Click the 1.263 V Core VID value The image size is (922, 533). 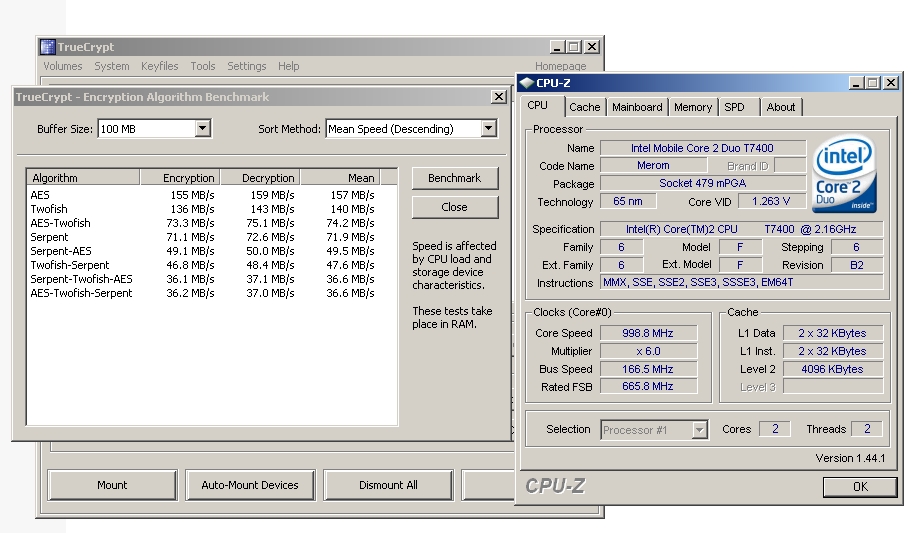(771, 201)
